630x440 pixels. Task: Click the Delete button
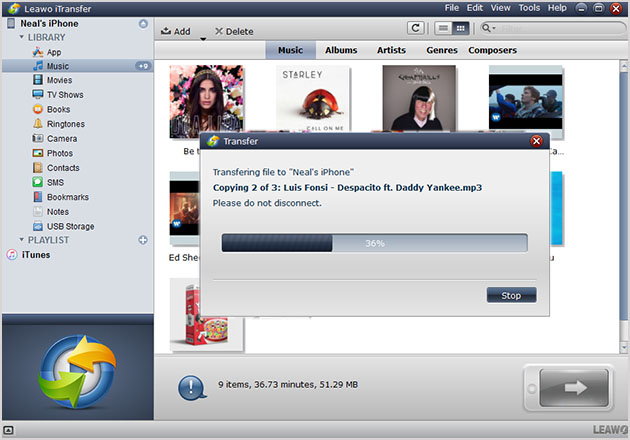[234, 31]
